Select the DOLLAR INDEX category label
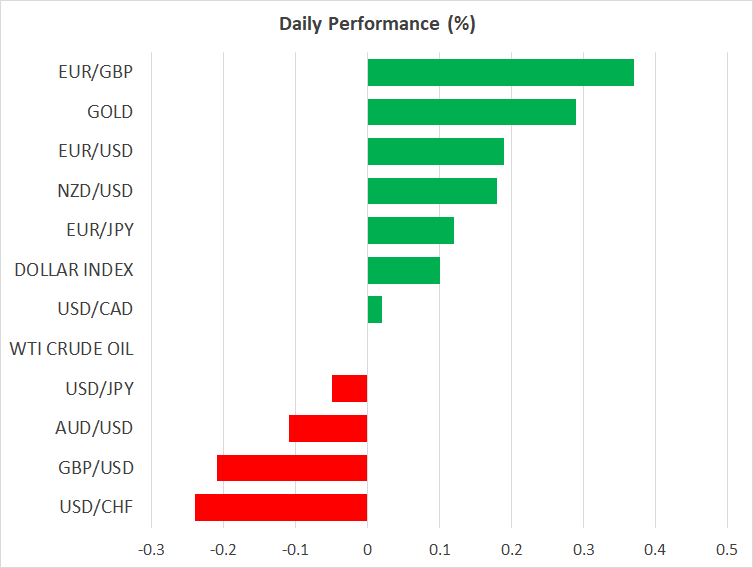753x568 pixels. click(x=74, y=270)
